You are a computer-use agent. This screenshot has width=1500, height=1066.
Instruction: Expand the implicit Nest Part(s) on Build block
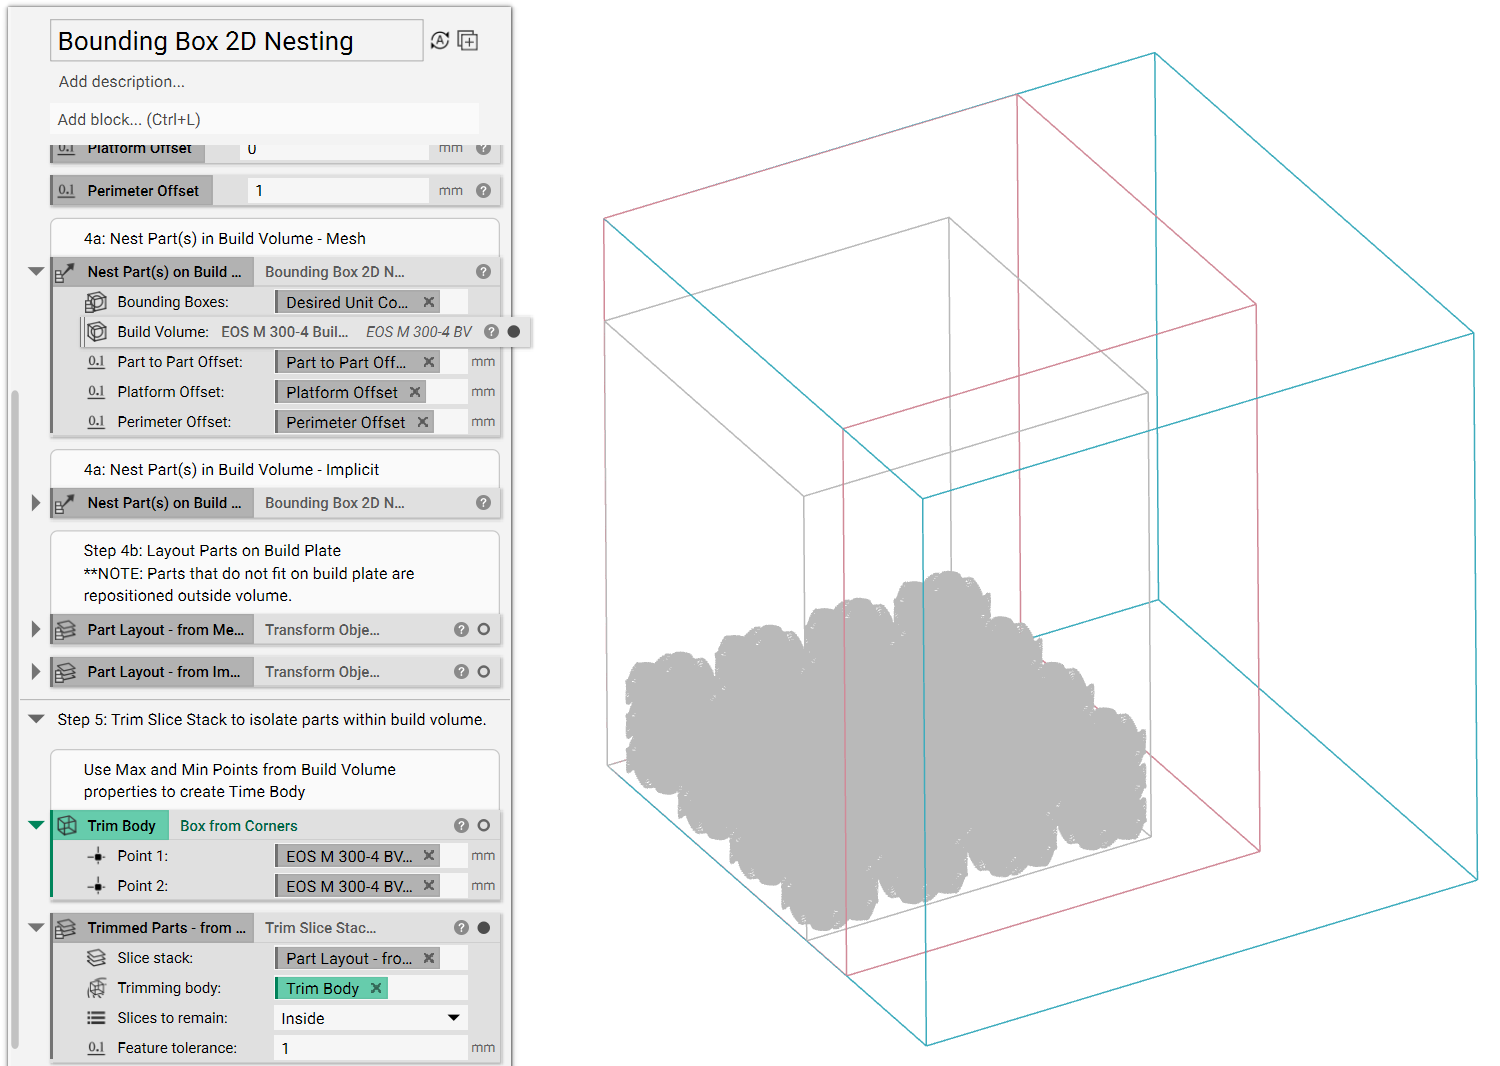point(36,502)
